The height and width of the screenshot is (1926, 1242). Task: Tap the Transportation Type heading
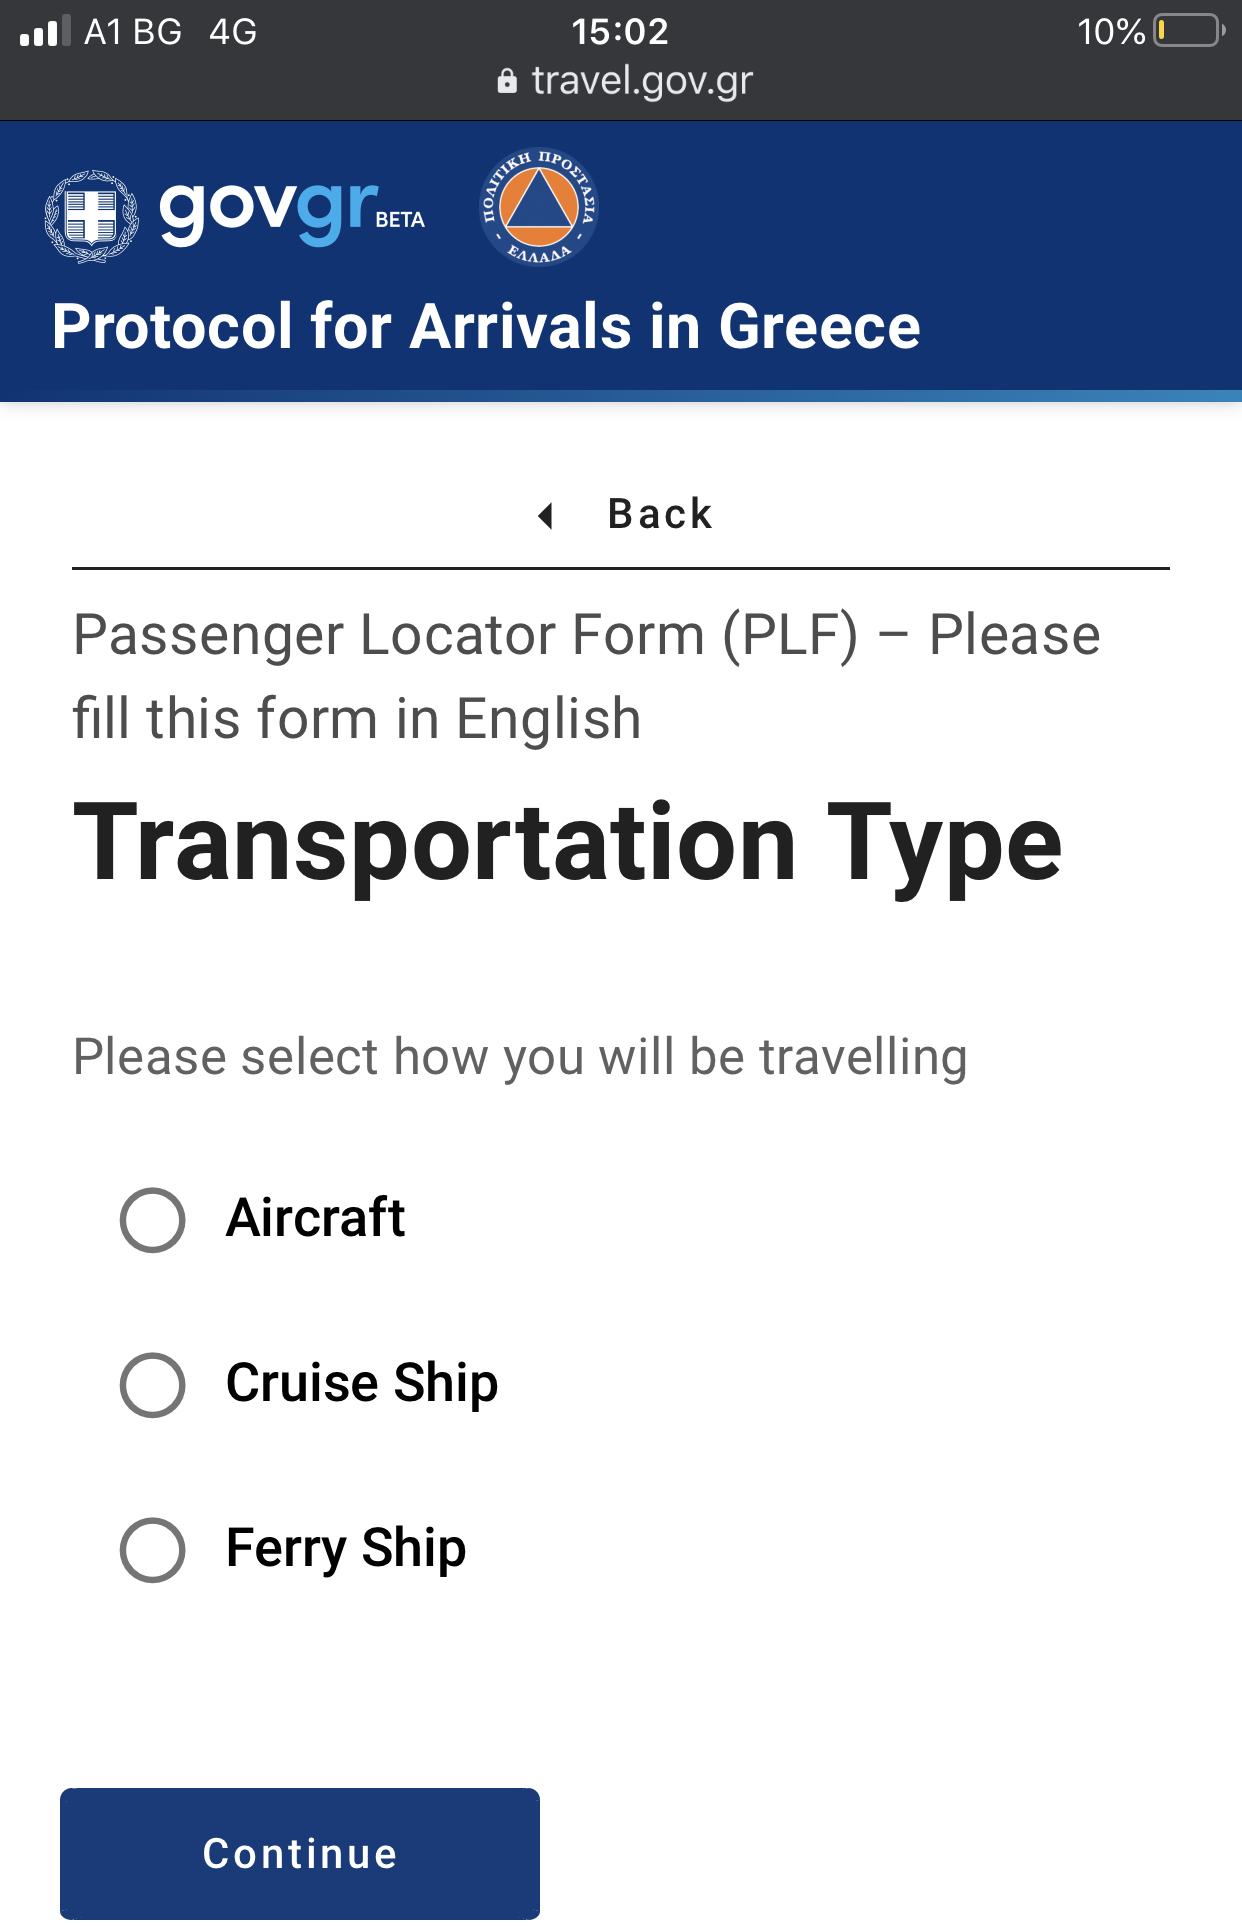pos(567,843)
